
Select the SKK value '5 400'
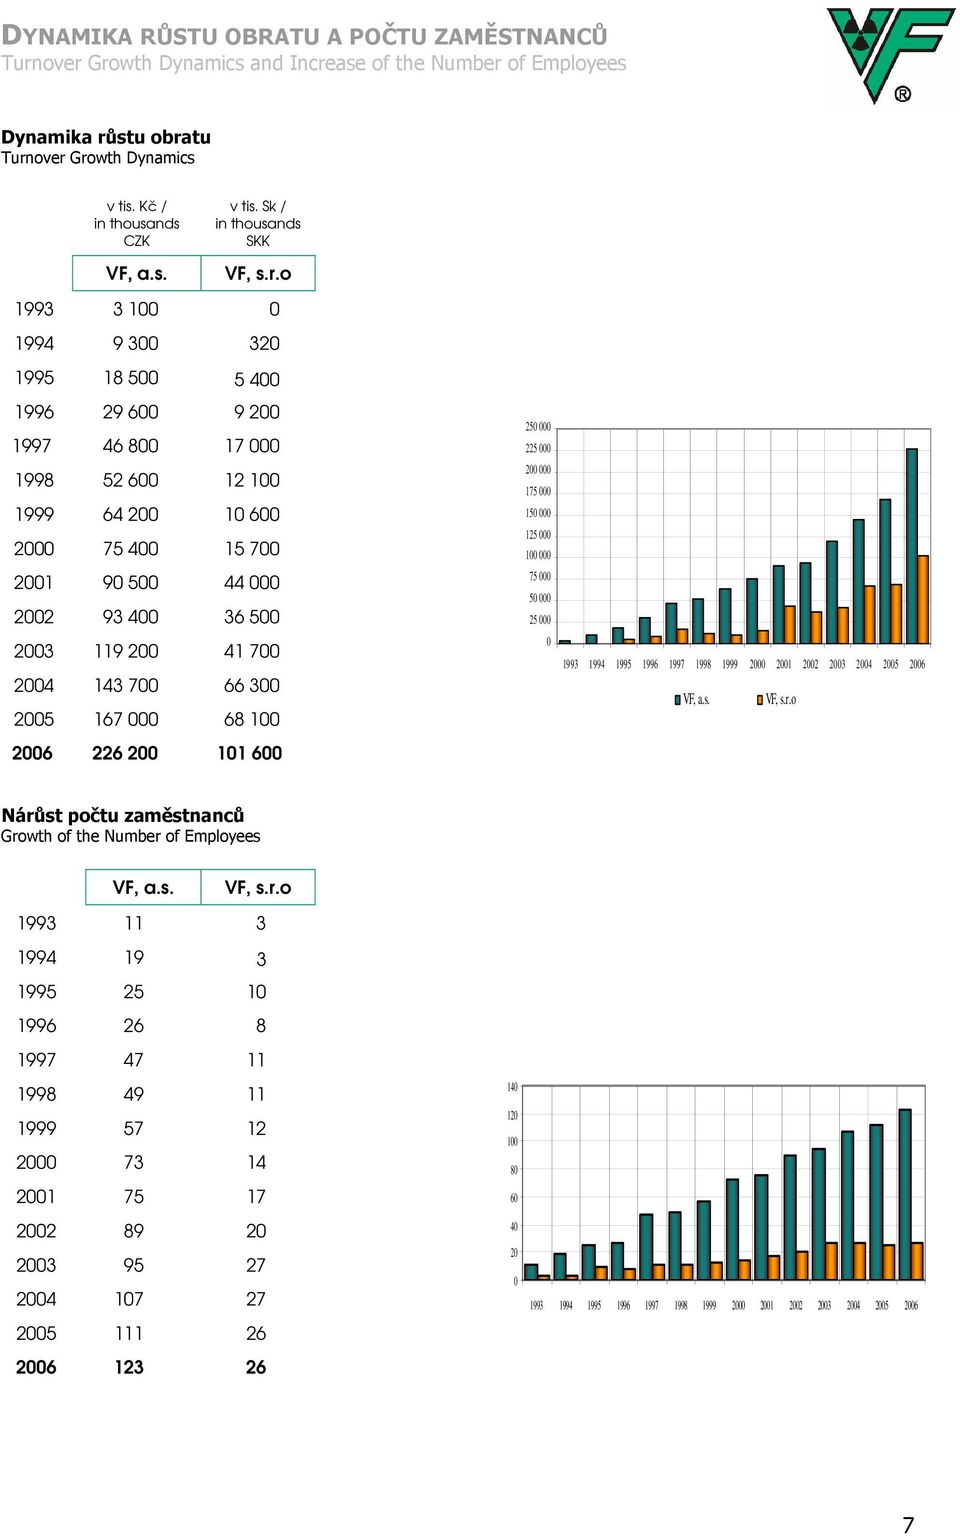click(257, 379)
